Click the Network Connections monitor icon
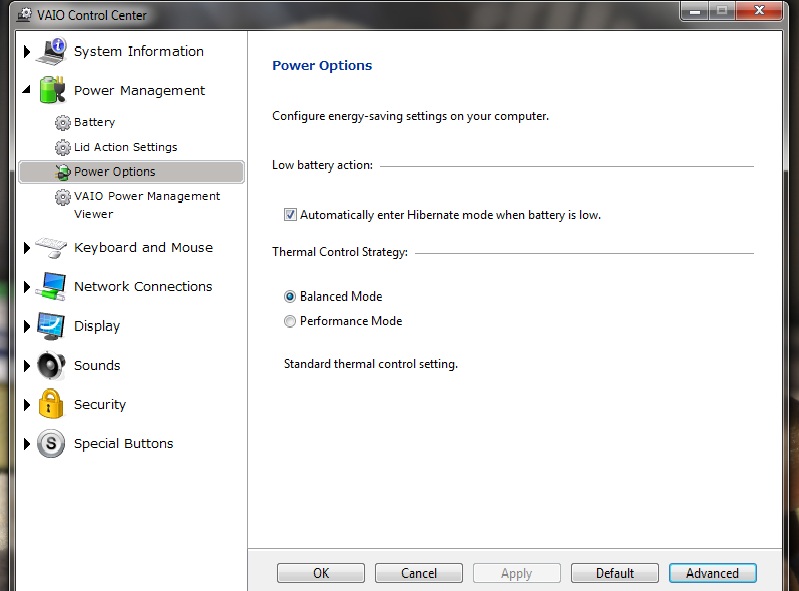The height and width of the screenshot is (591, 799). point(51,286)
